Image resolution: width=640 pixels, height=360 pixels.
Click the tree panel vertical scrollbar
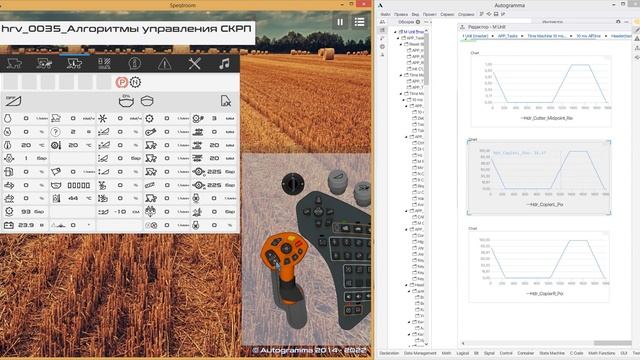426,59
